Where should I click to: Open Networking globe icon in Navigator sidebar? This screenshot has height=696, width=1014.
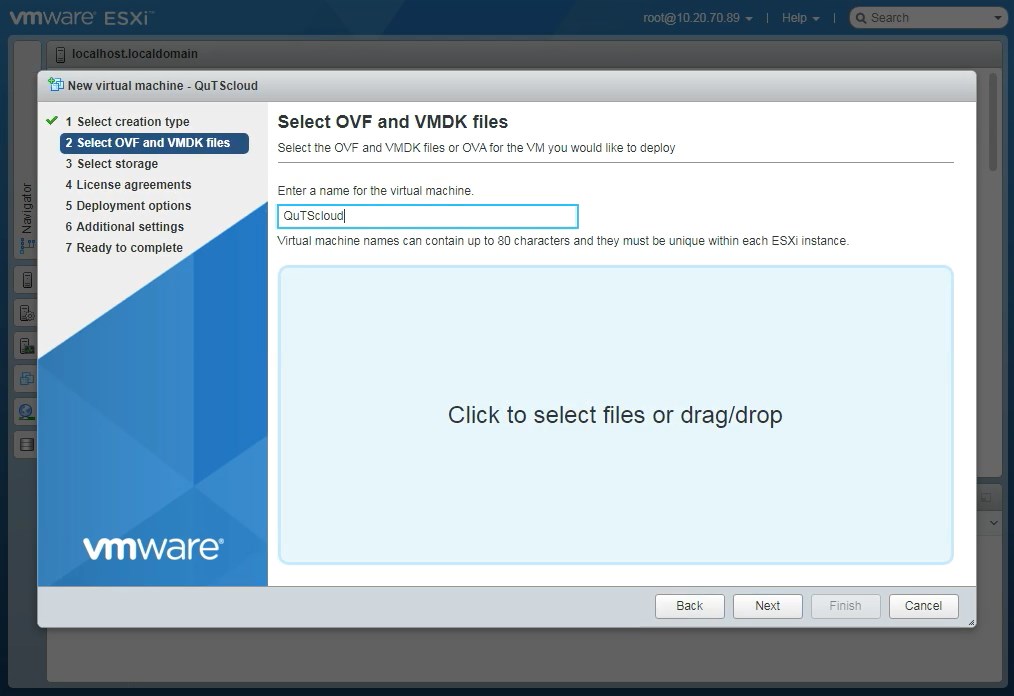pos(27,412)
